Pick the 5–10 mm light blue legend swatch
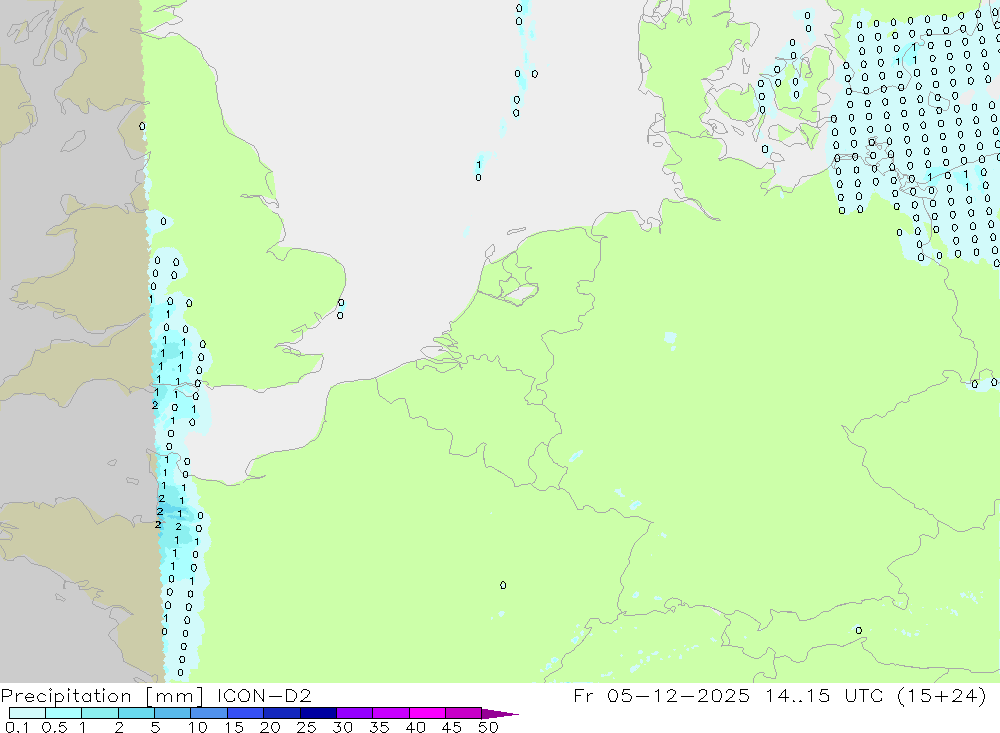Viewport: 1000px width, 733px height. click(173, 713)
